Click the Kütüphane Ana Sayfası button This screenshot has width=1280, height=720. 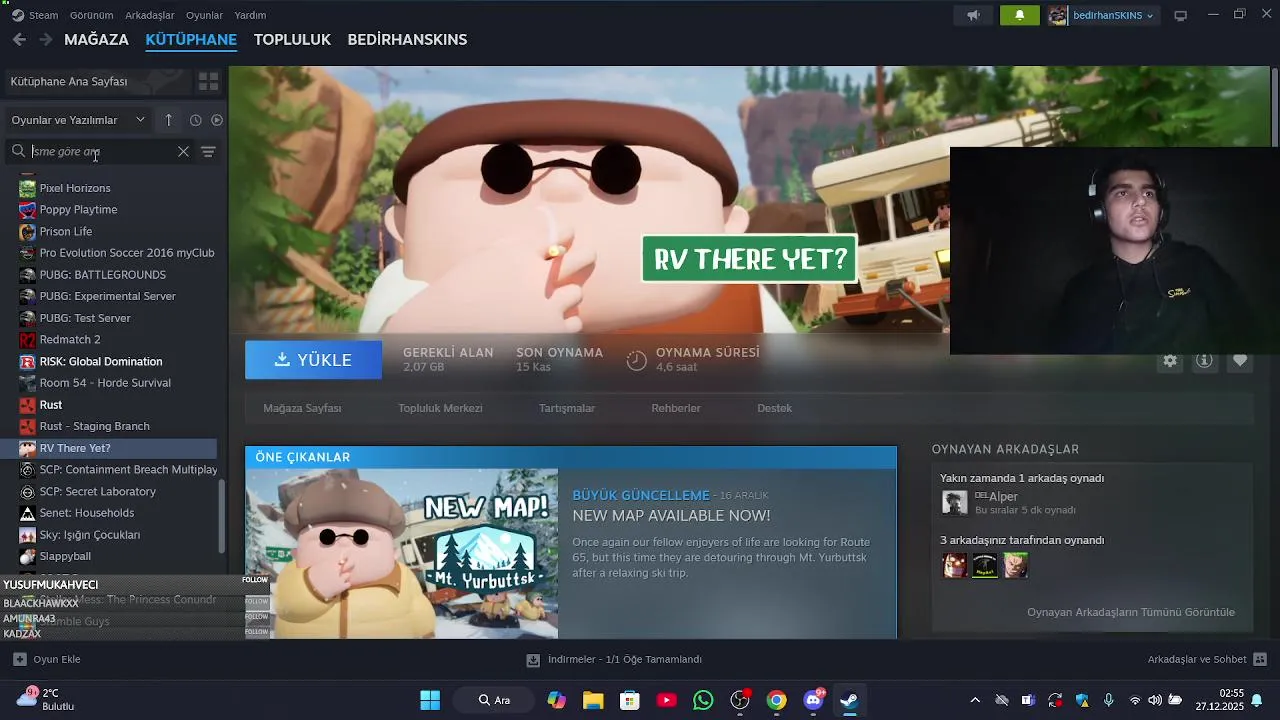[96, 82]
